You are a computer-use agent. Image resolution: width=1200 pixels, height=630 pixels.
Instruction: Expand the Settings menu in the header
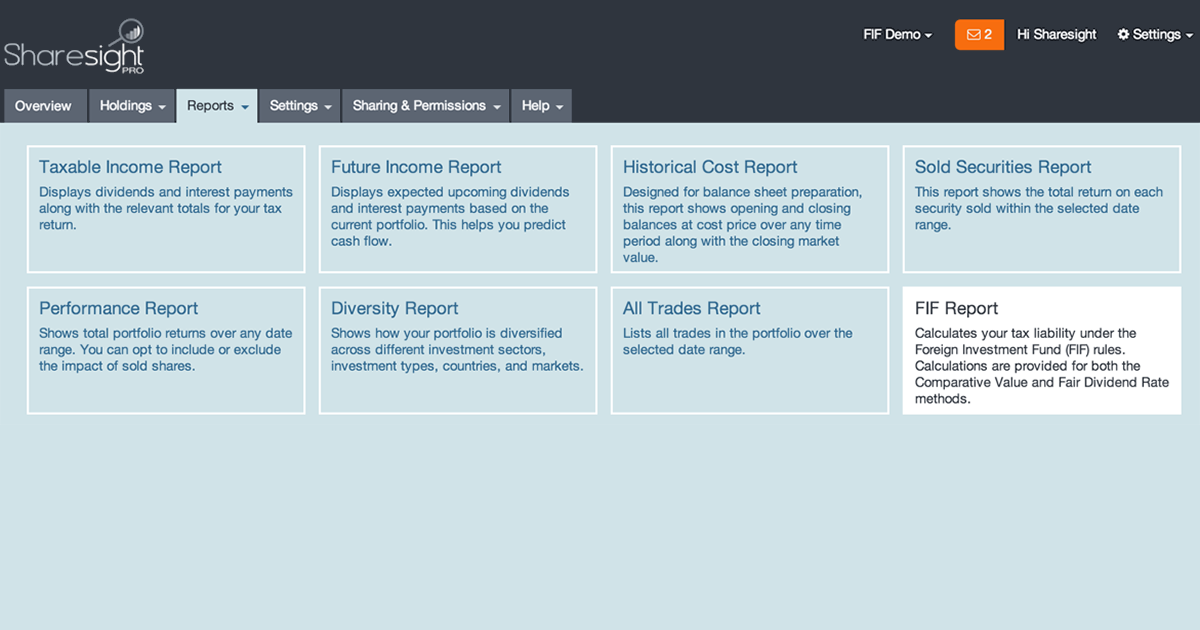1155,34
